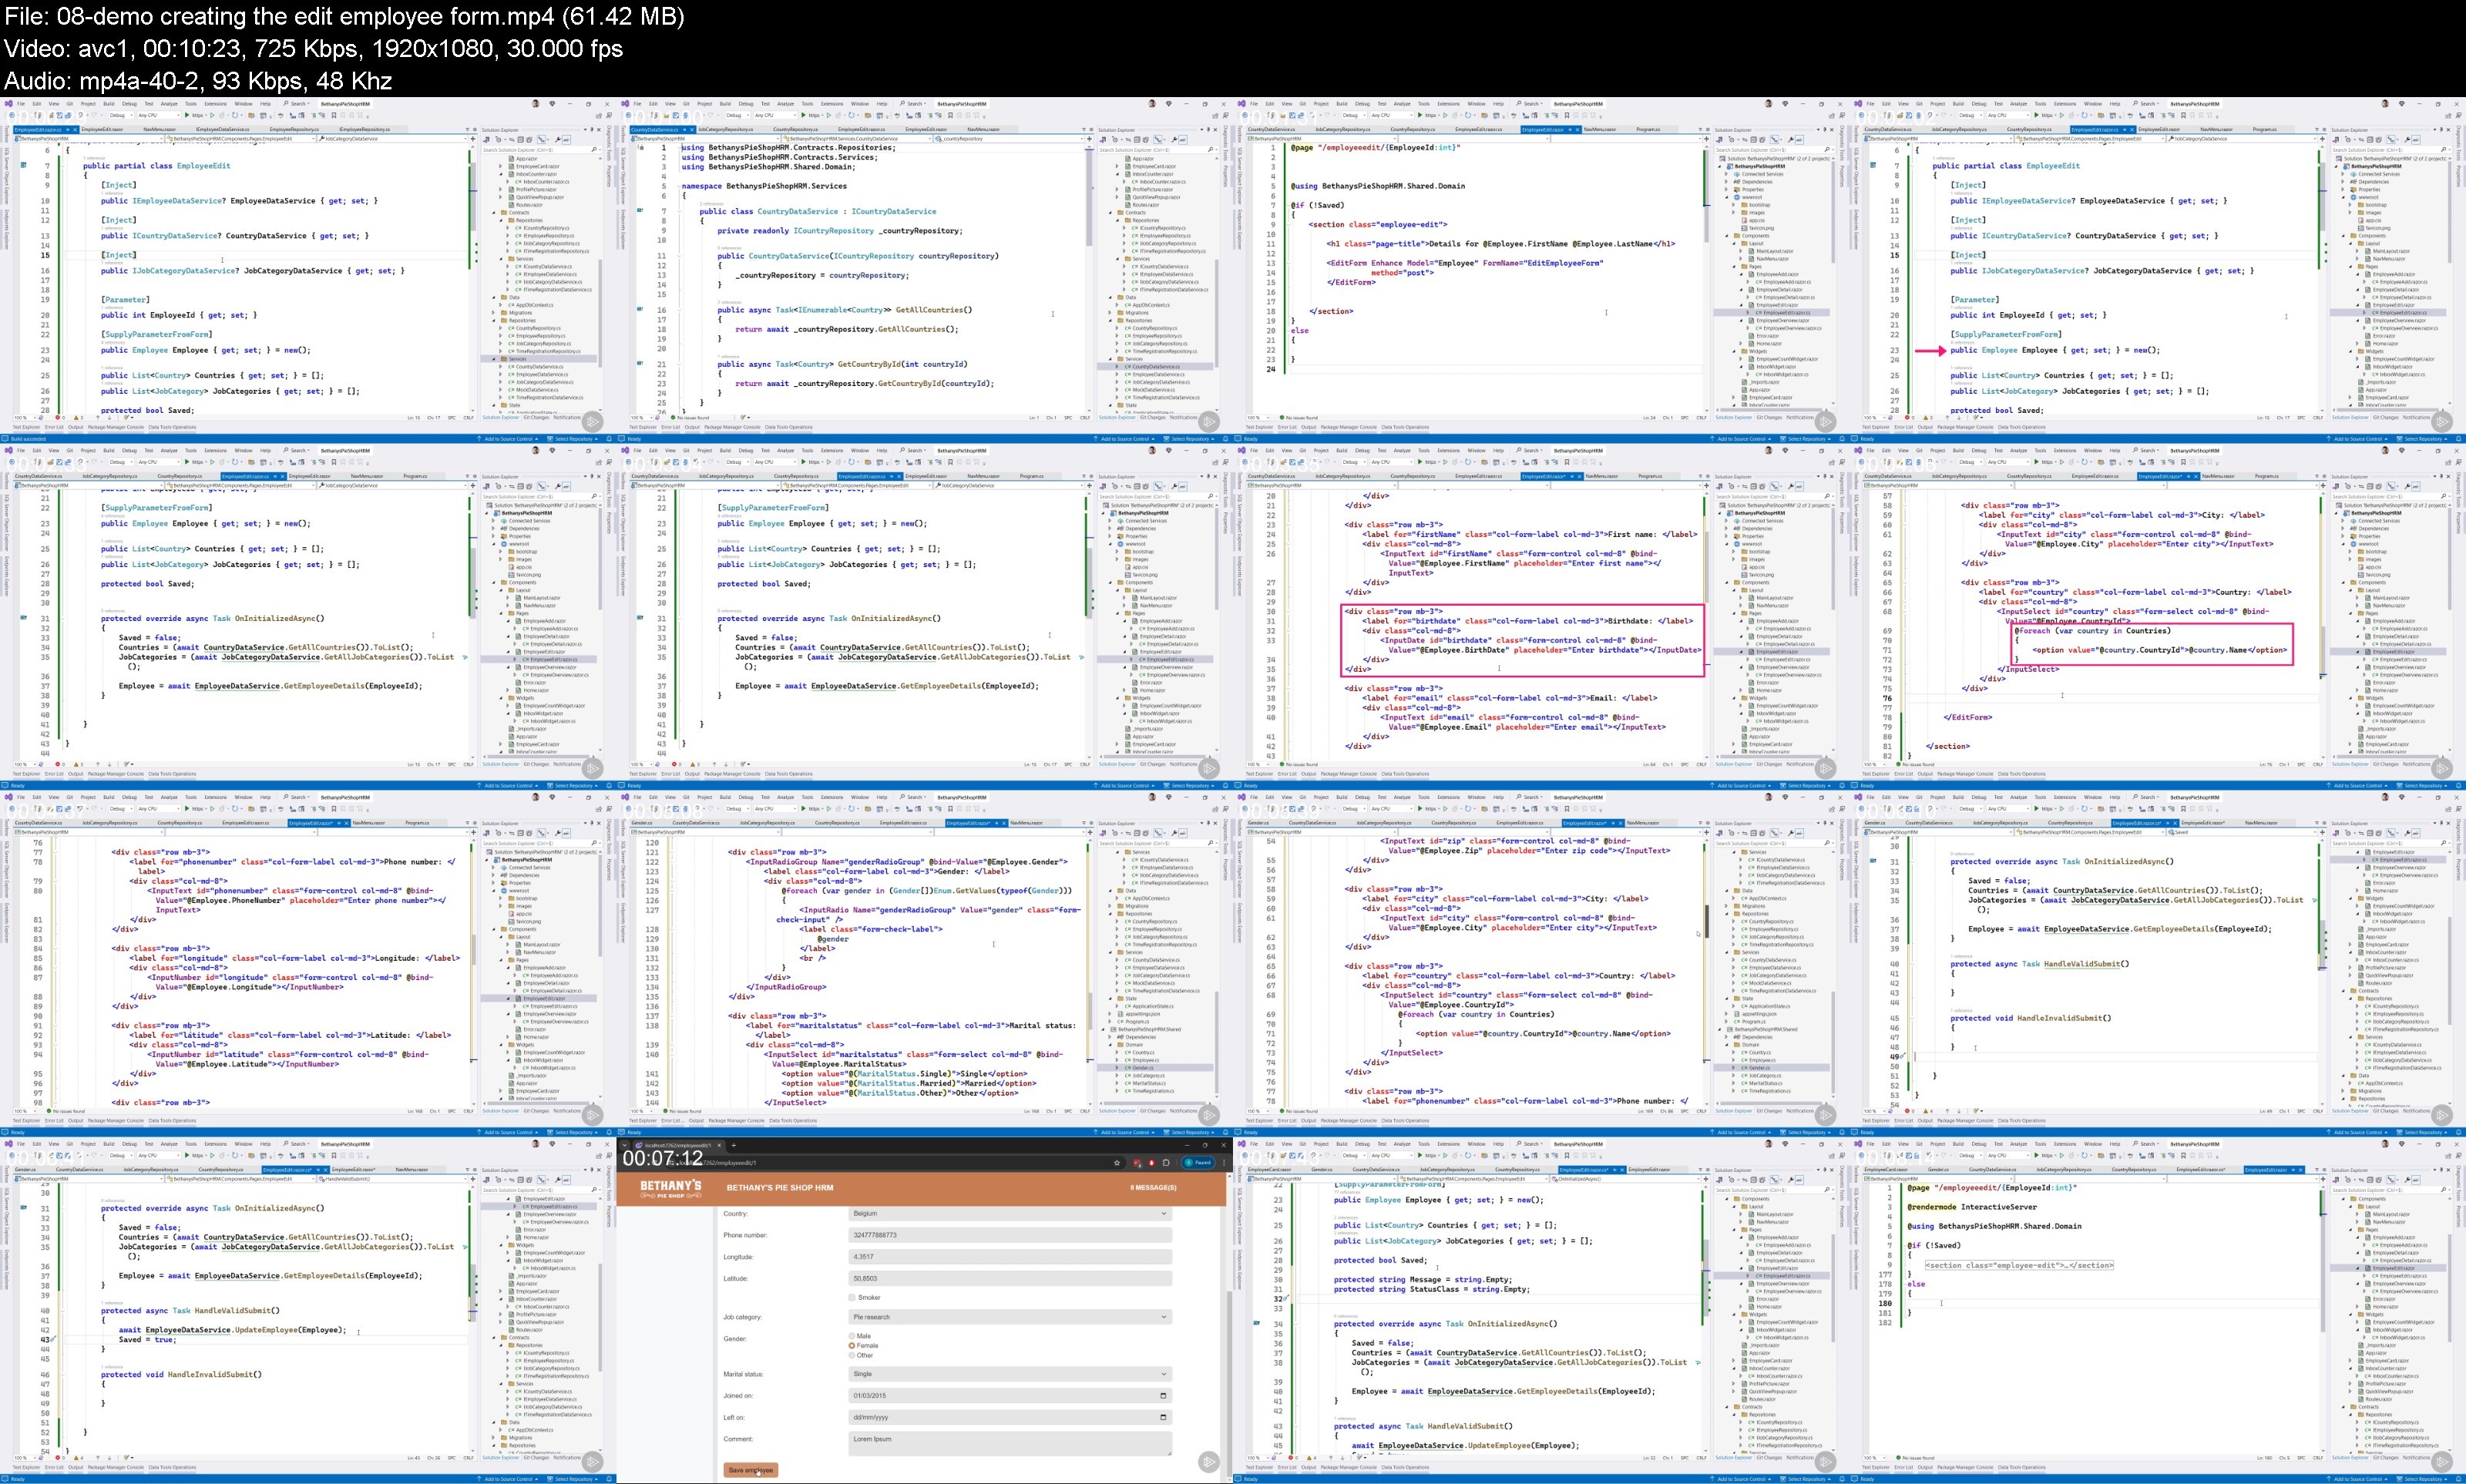Open the calendar picker icon of Left on
This screenshot has width=2466, height=1484.
tap(1163, 1417)
